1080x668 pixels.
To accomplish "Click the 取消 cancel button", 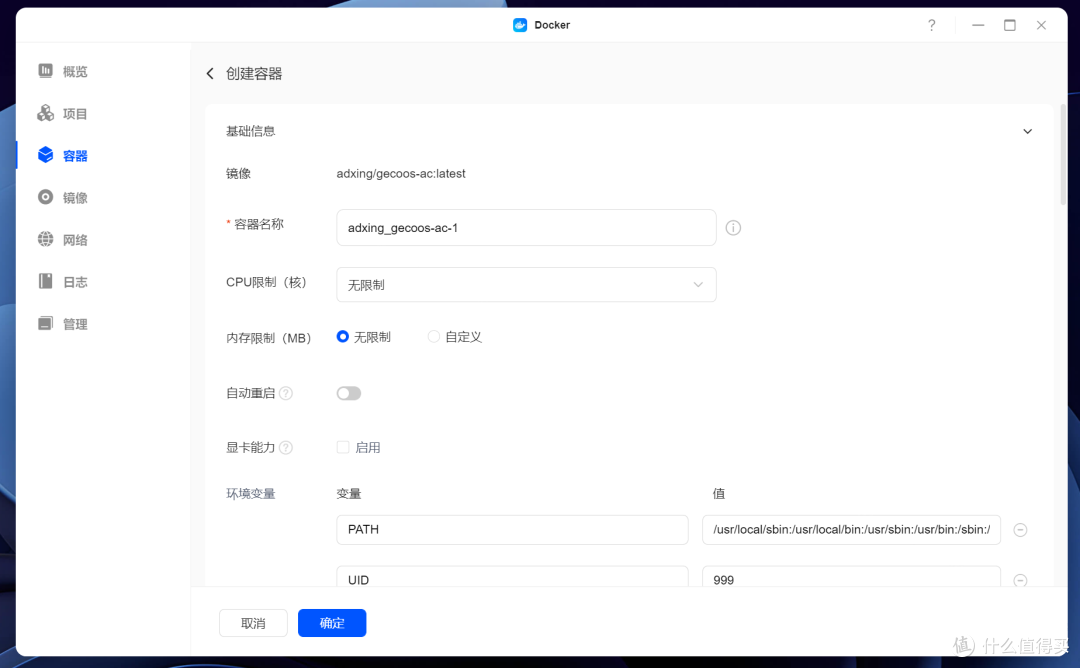I will (x=253, y=623).
